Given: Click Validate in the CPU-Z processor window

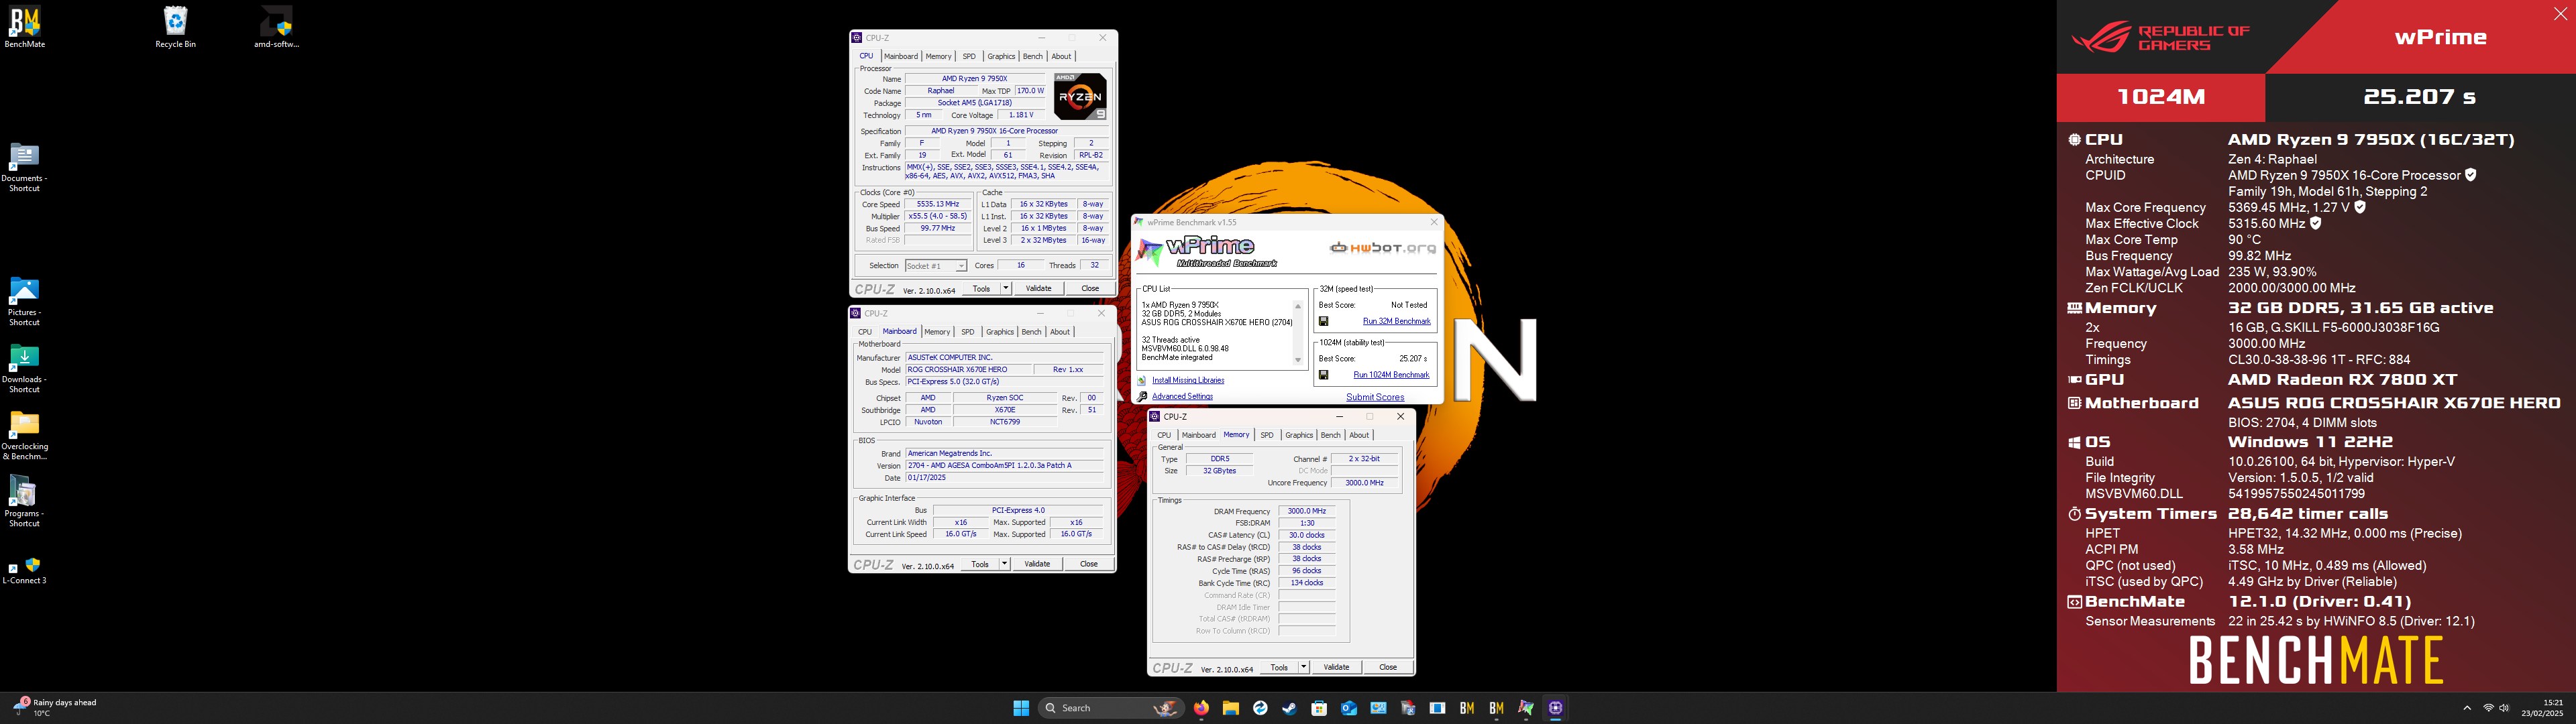Looking at the screenshot, I should point(1038,288).
